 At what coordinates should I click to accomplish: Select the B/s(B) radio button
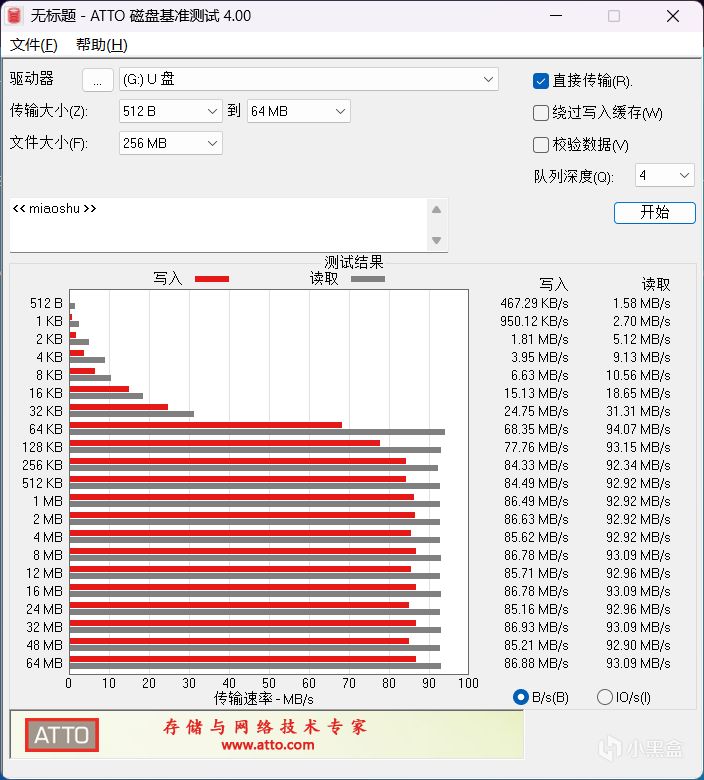(520, 697)
